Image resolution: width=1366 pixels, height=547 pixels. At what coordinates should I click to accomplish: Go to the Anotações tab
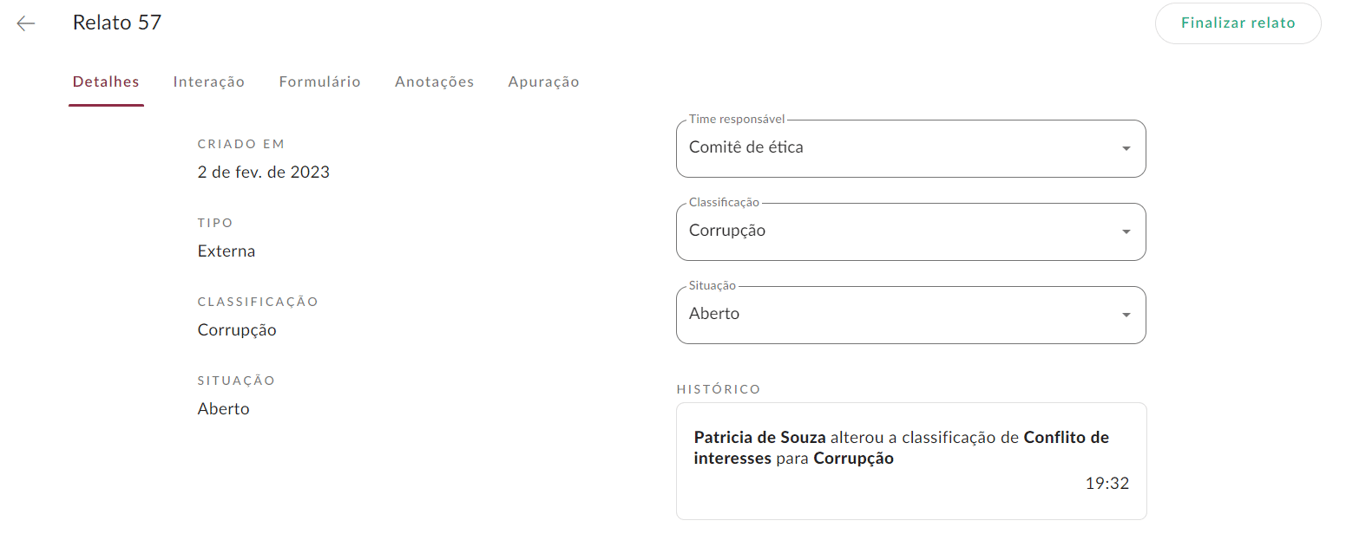pyautogui.click(x=434, y=82)
